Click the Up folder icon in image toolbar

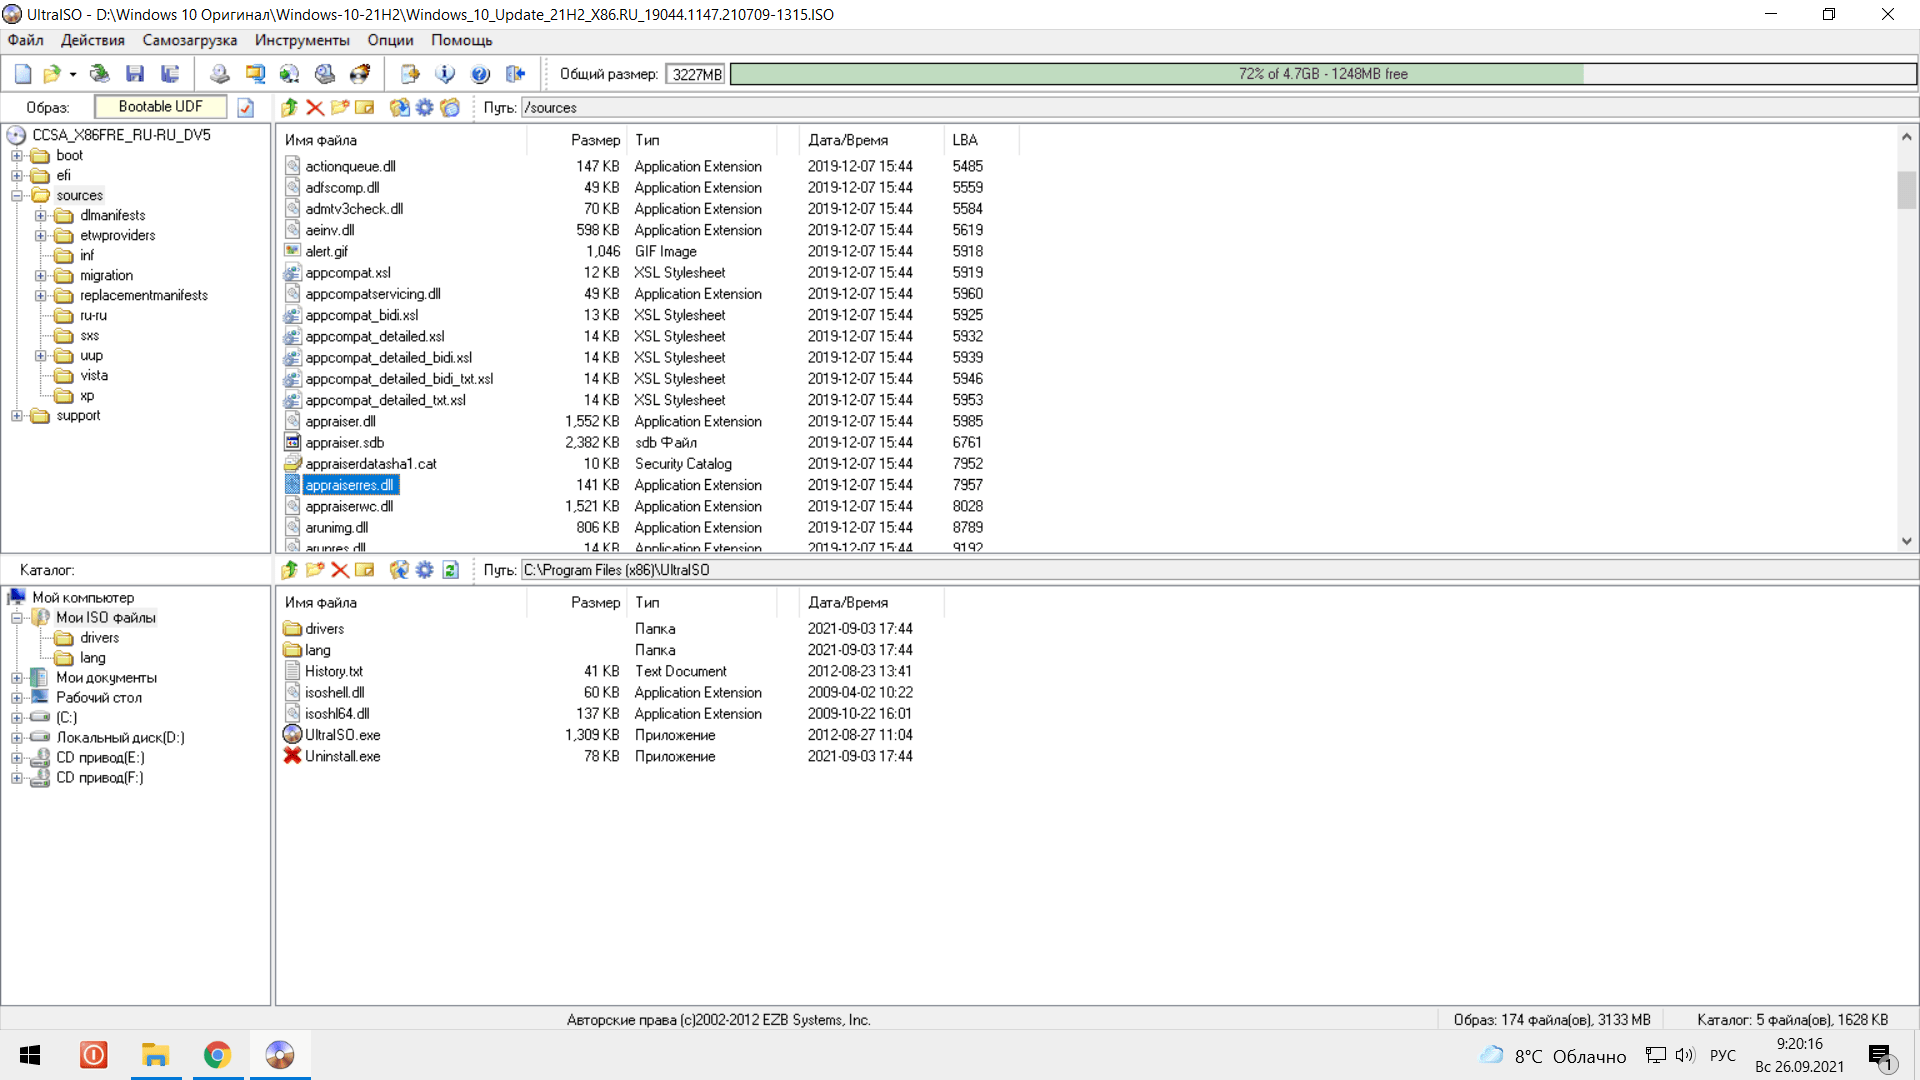[x=290, y=107]
